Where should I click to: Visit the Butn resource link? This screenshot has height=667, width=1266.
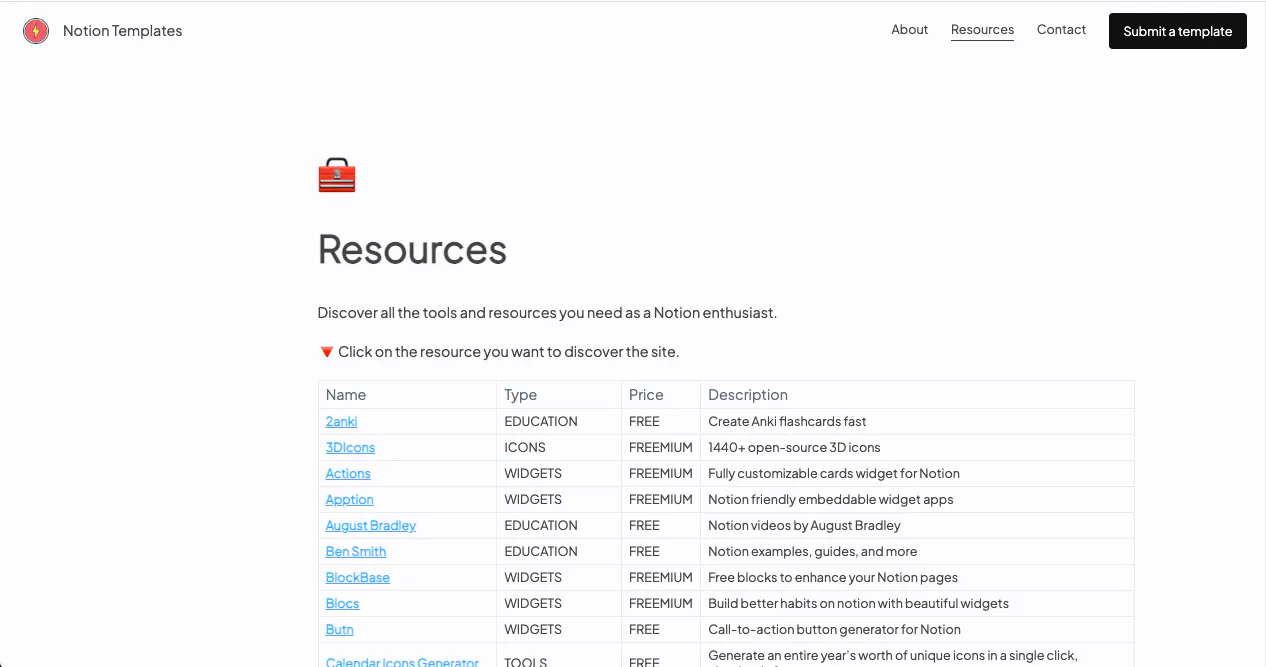point(340,629)
